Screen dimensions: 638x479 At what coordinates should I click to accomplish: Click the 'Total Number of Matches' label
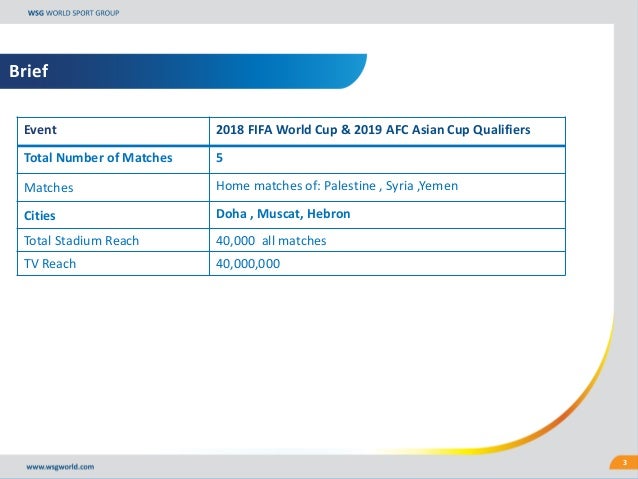[x=98, y=158]
